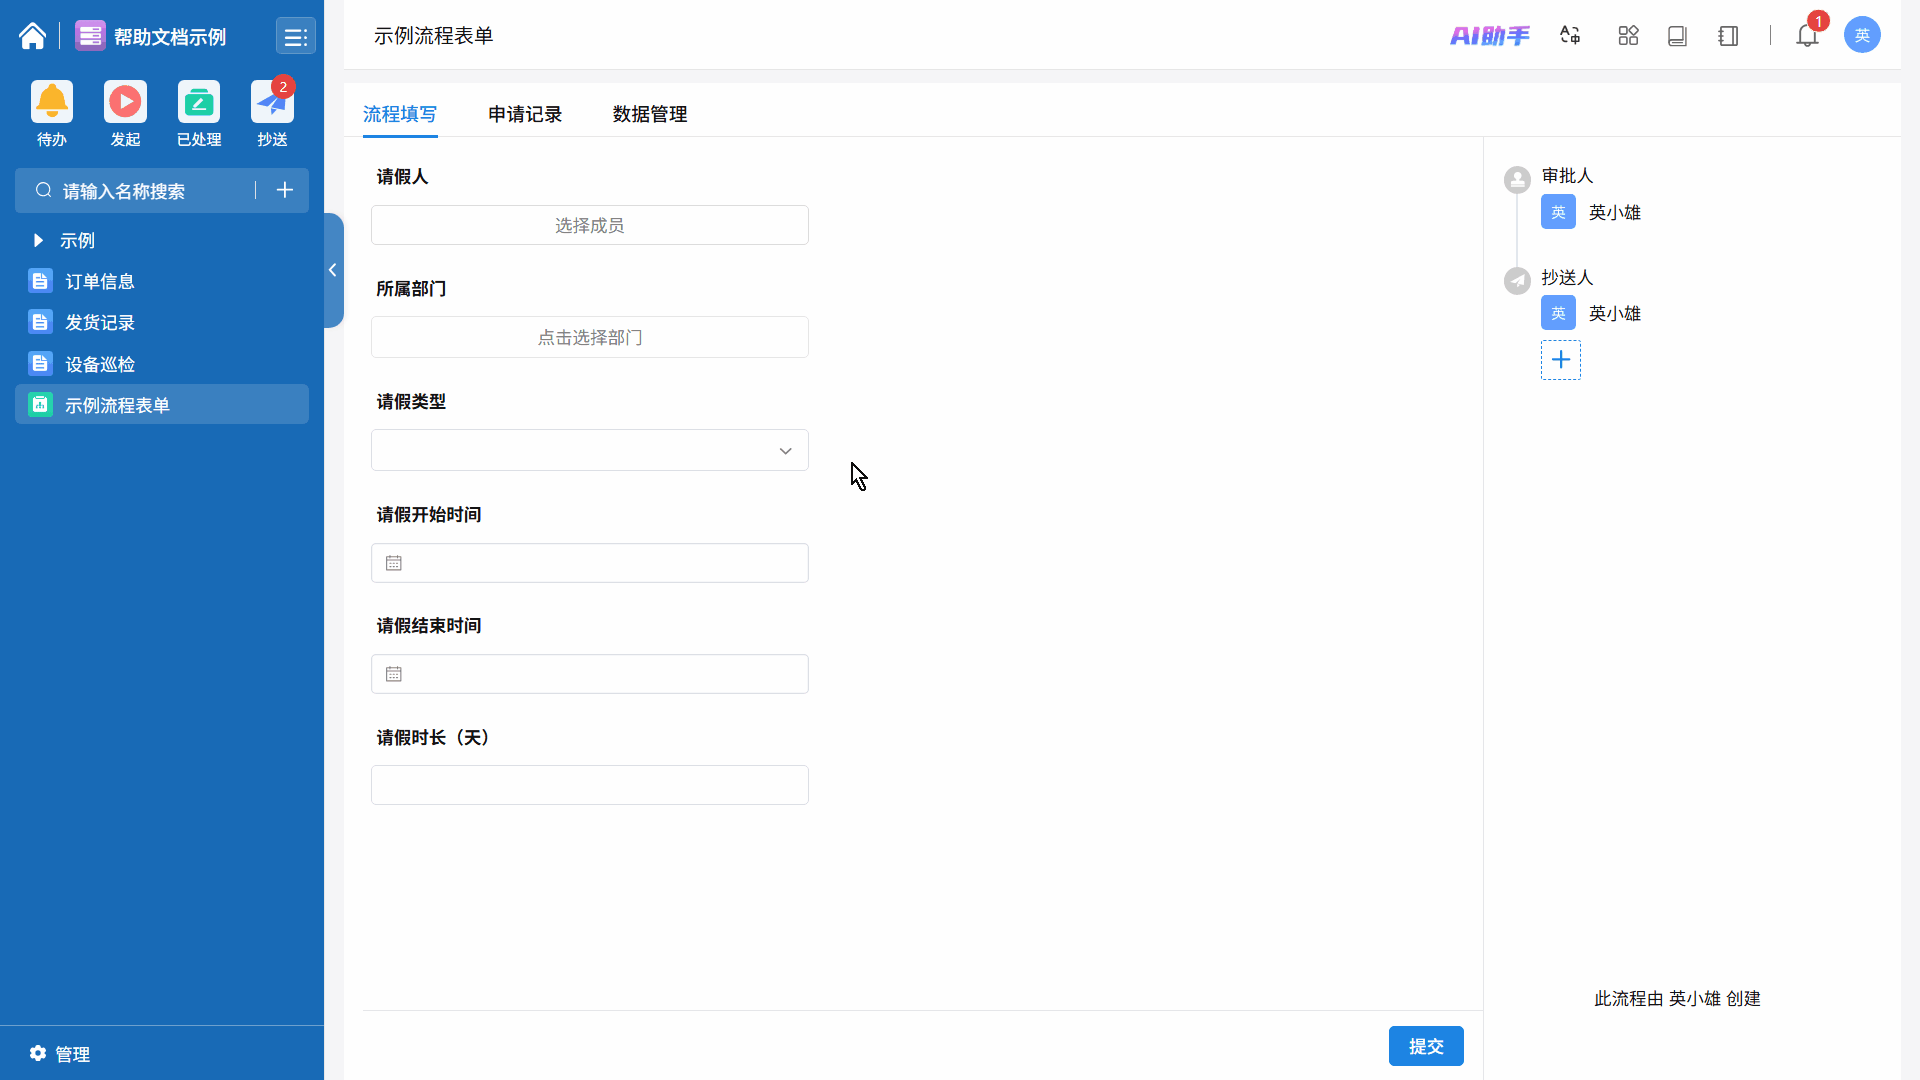Click the 提交 submit button
Image resolution: width=1920 pixels, height=1080 pixels.
point(1425,1046)
